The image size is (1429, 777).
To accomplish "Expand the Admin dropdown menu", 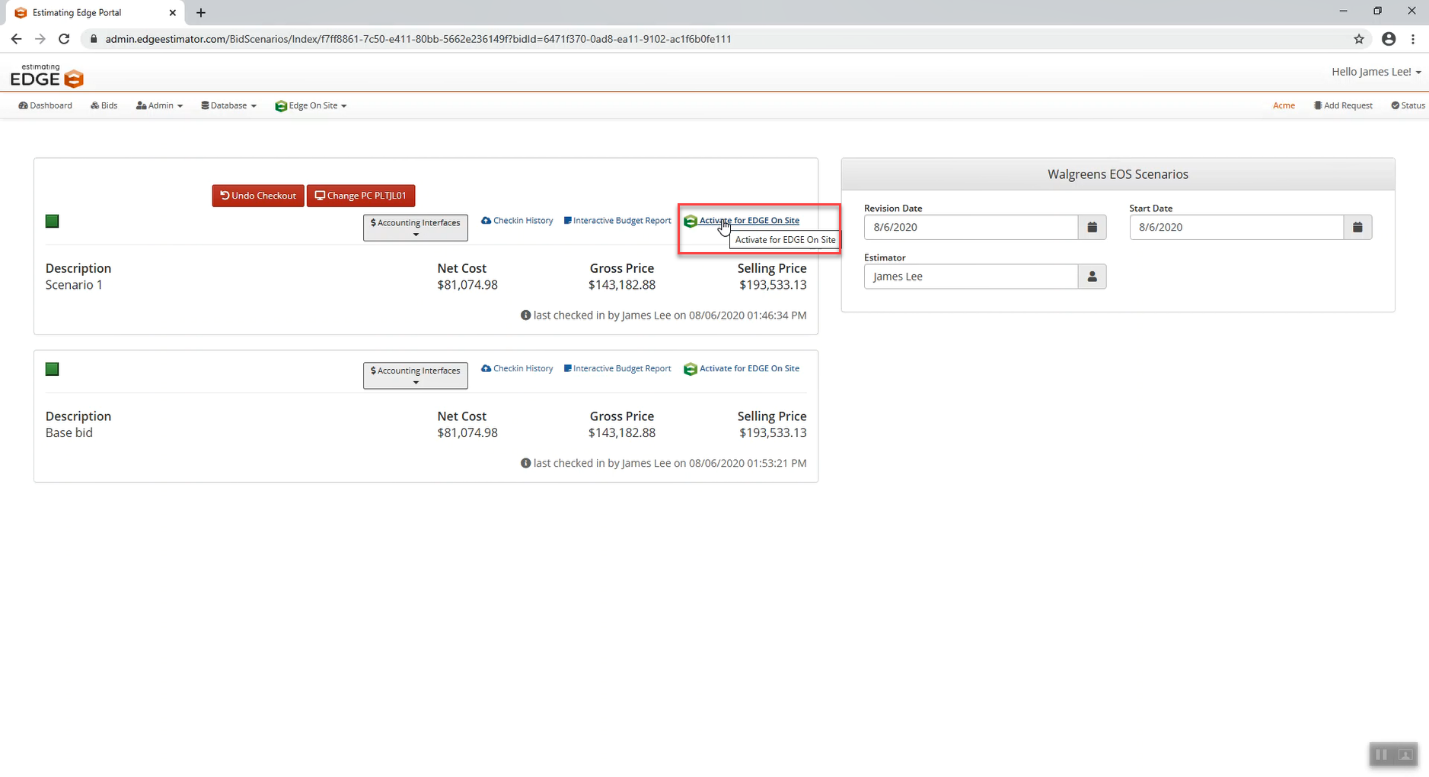I will point(158,105).
